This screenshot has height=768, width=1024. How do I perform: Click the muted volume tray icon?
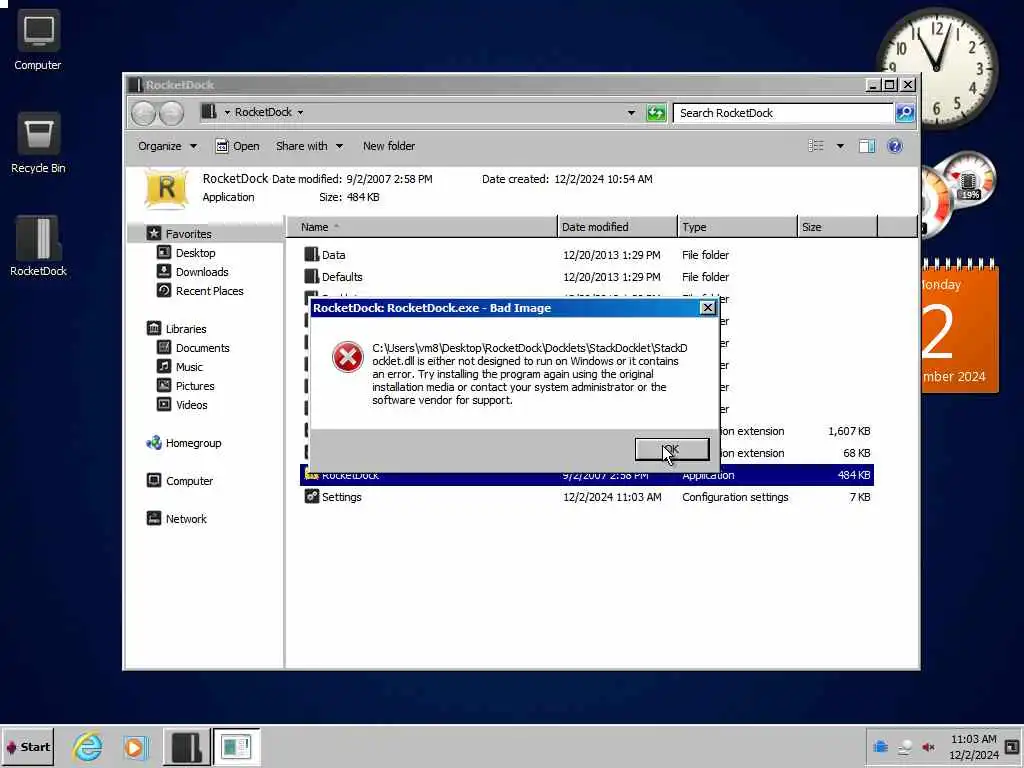click(928, 747)
